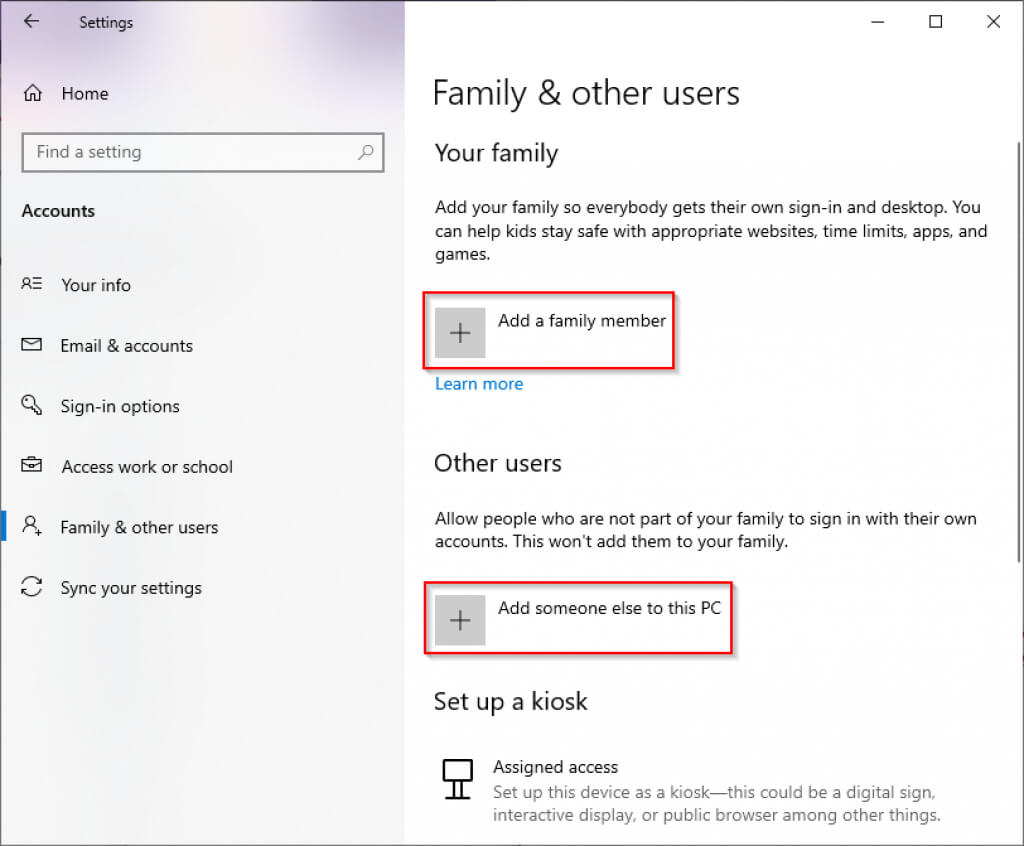Click the Your info person icon
Image resolution: width=1024 pixels, height=846 pixels.
[32, 285]
